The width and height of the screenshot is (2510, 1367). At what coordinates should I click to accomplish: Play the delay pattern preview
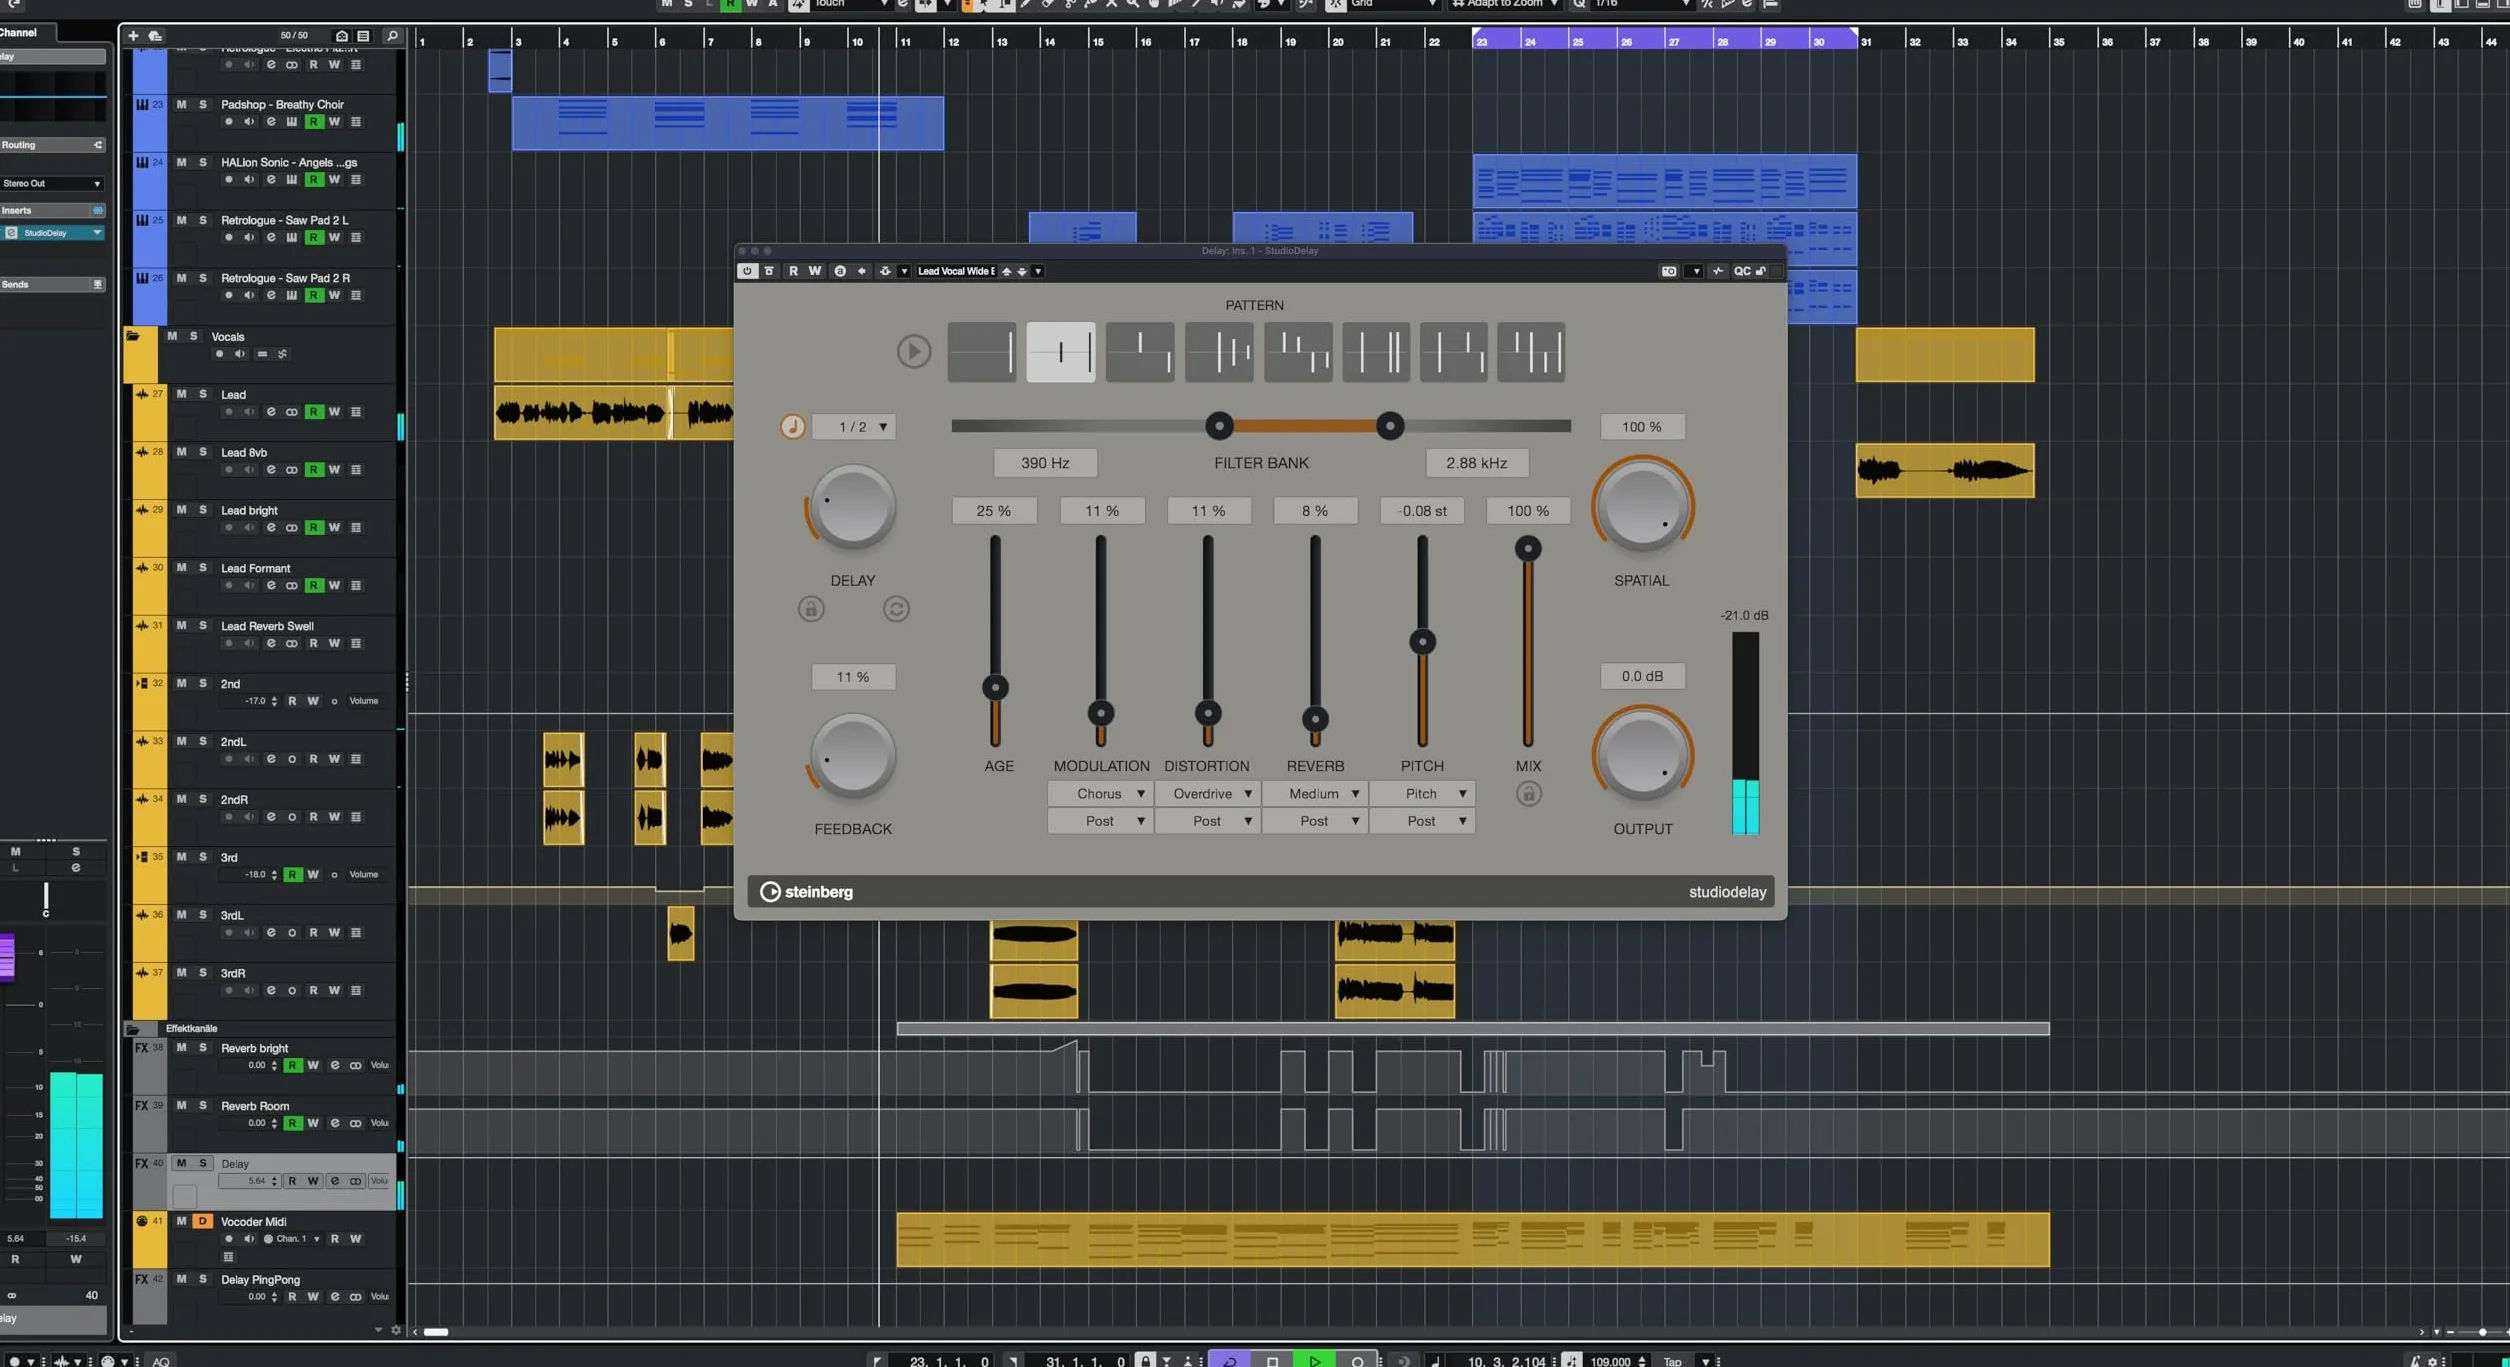pyautogui.click(x=913, y=351)
